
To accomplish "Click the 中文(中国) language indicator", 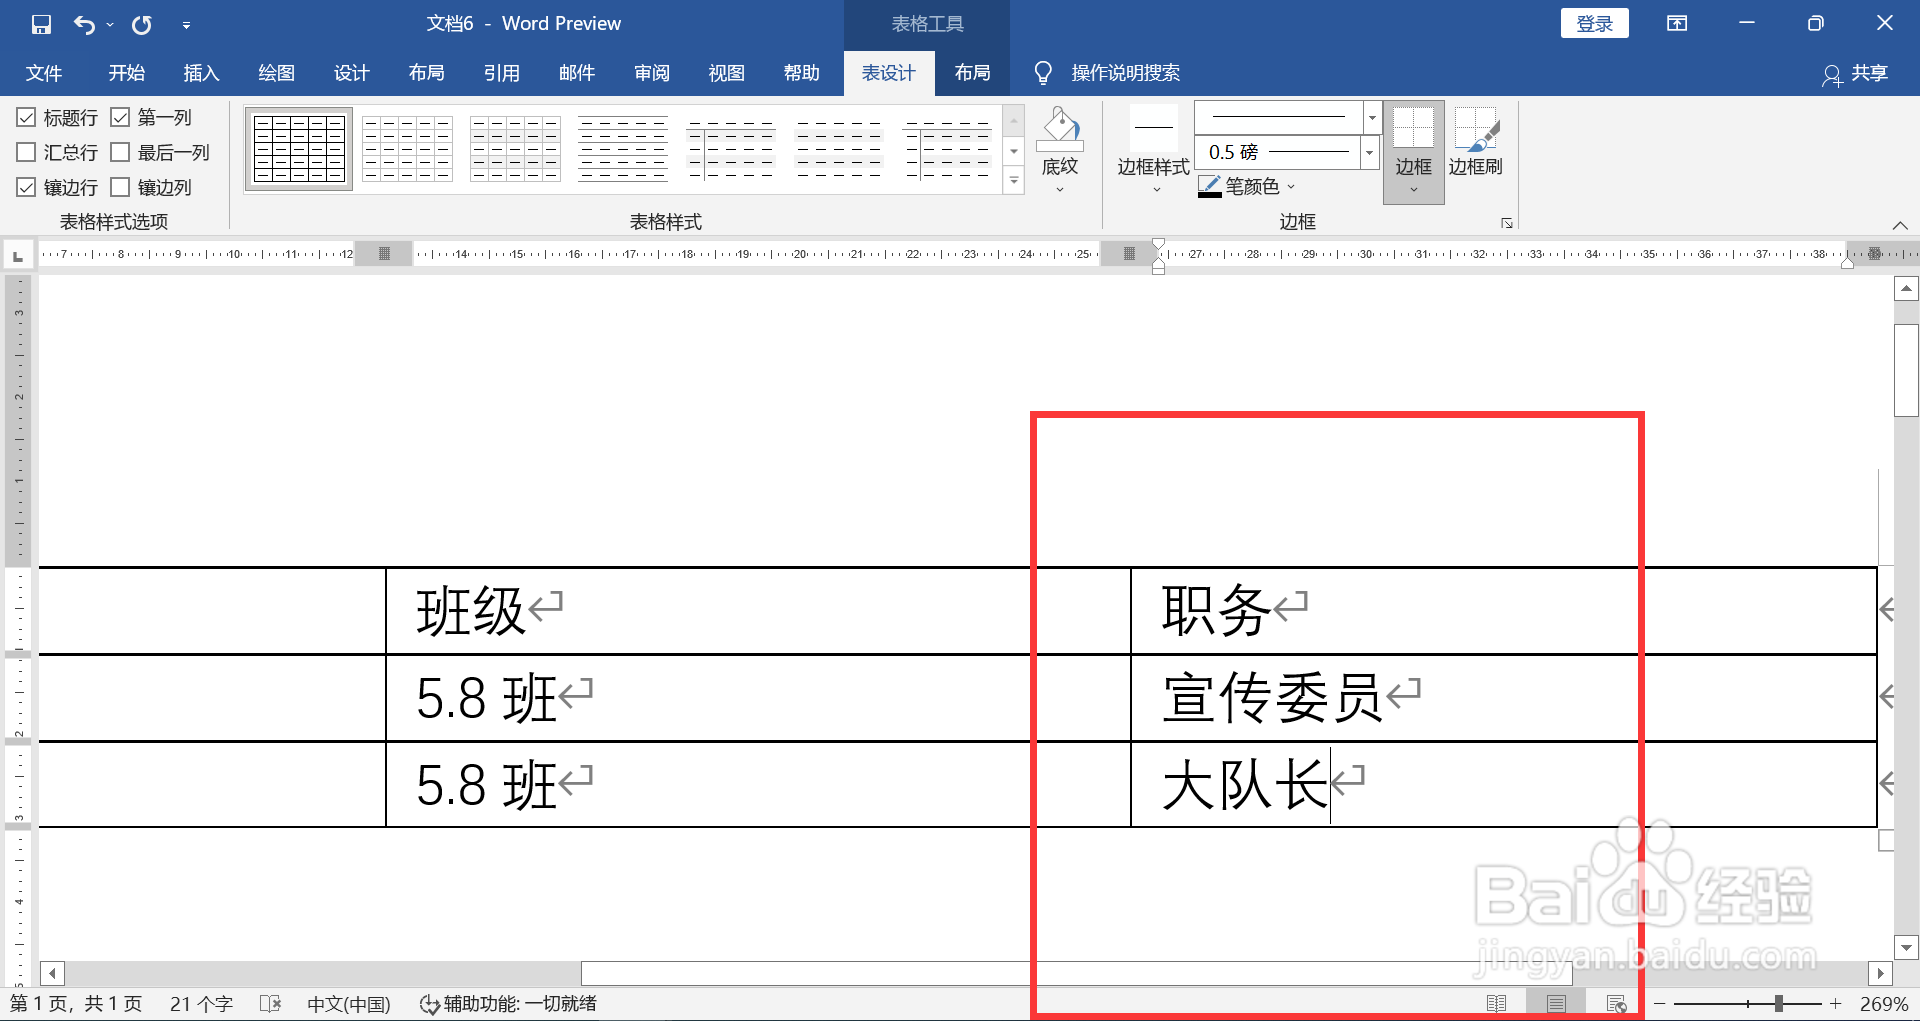I will click(x=348, y=1003).
